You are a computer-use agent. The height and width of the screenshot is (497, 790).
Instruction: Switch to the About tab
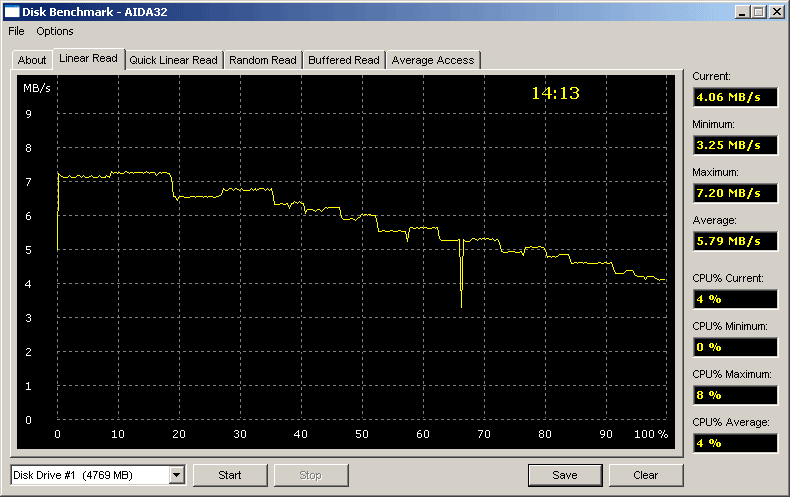pos(32,60)
